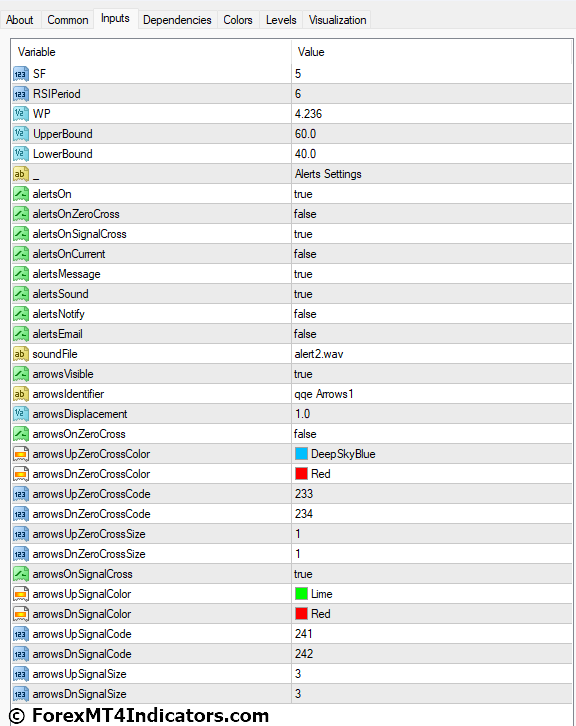Screen dimensions: 576x726
Task: Toggle the alertsOnZeroCross false value
Action: [305, 214]
